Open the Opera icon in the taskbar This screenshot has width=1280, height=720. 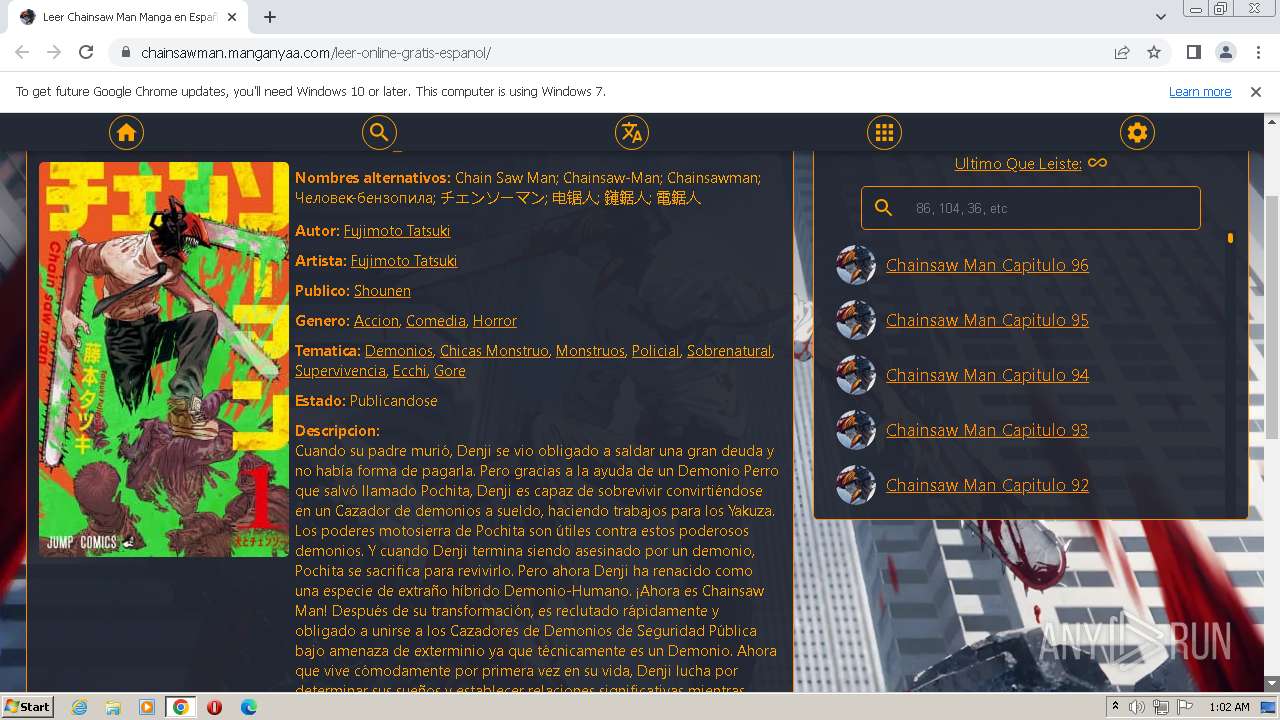(x=214, y=707)
